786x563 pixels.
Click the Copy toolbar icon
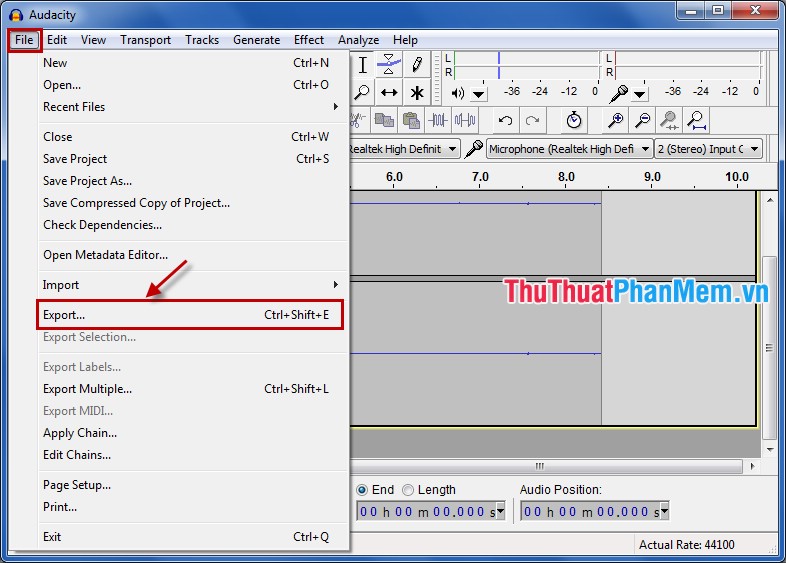[x=384, y=120]
